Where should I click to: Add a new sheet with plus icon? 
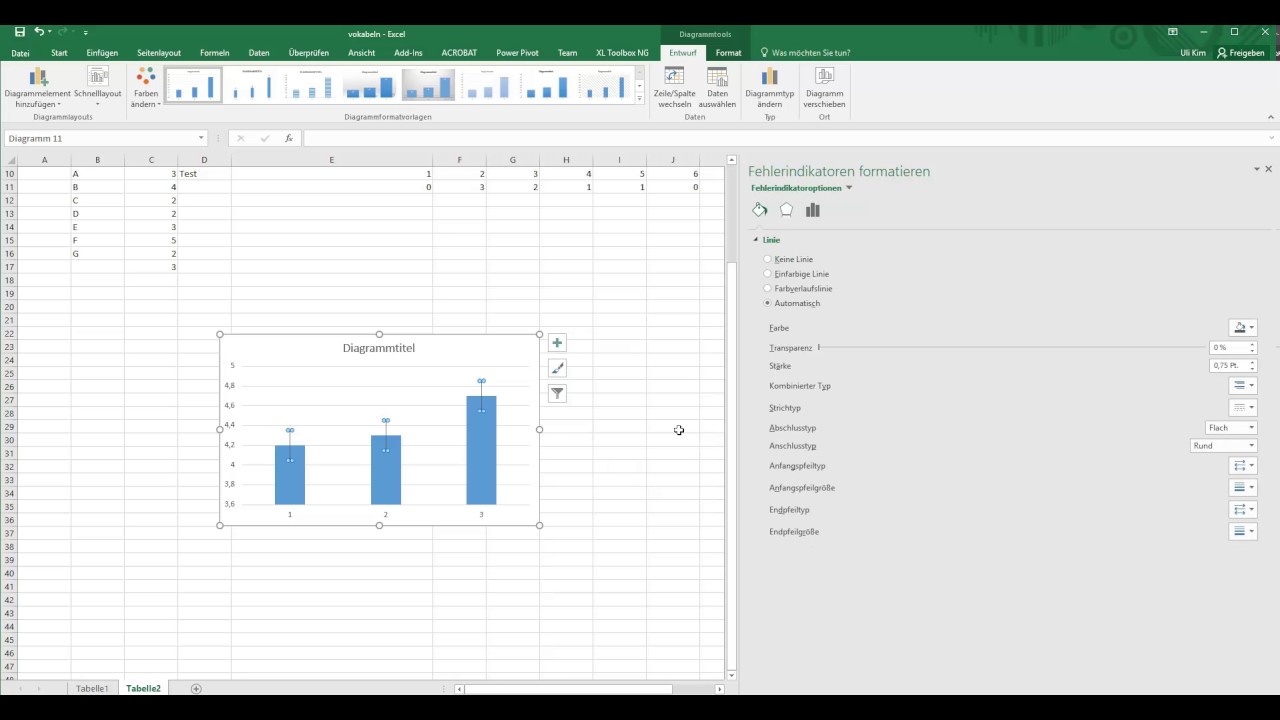coord(196,688)
